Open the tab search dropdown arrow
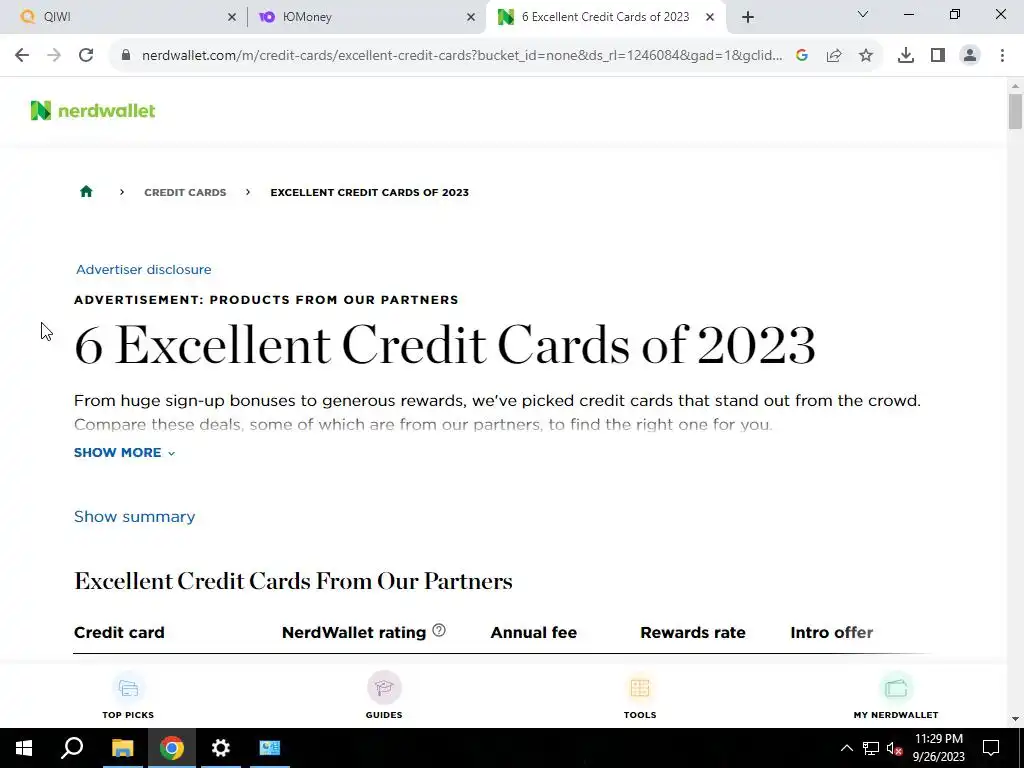This screenshot has width=1024, height=768. click(x=863, y=14)
